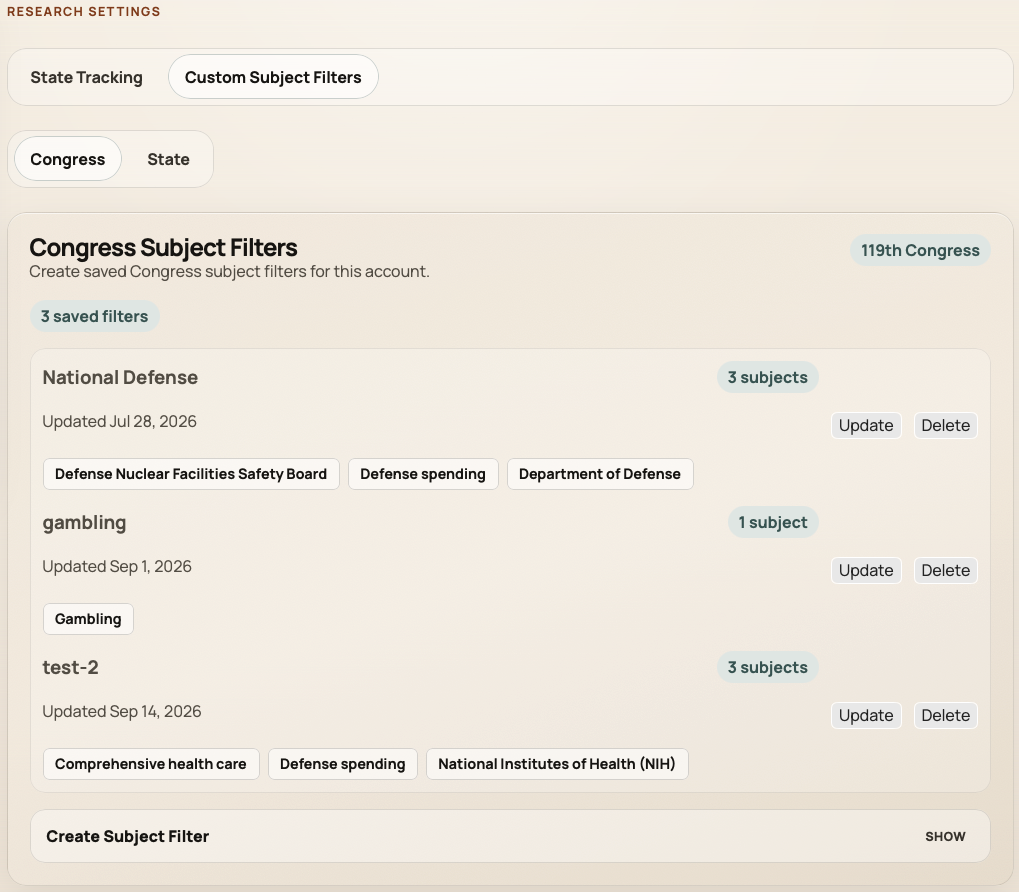
Task: Switch to the State Tracking tab
Action: click(x=86, y=77)
